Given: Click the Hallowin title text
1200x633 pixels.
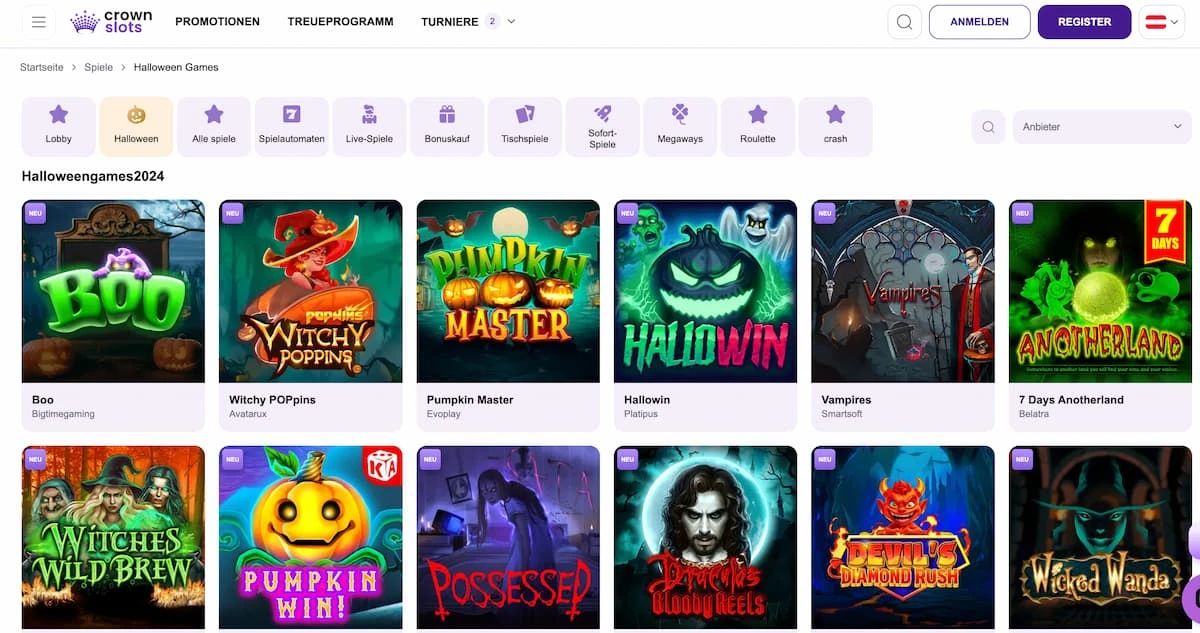Looking at the screenshot, I should [x=647, y=399].
